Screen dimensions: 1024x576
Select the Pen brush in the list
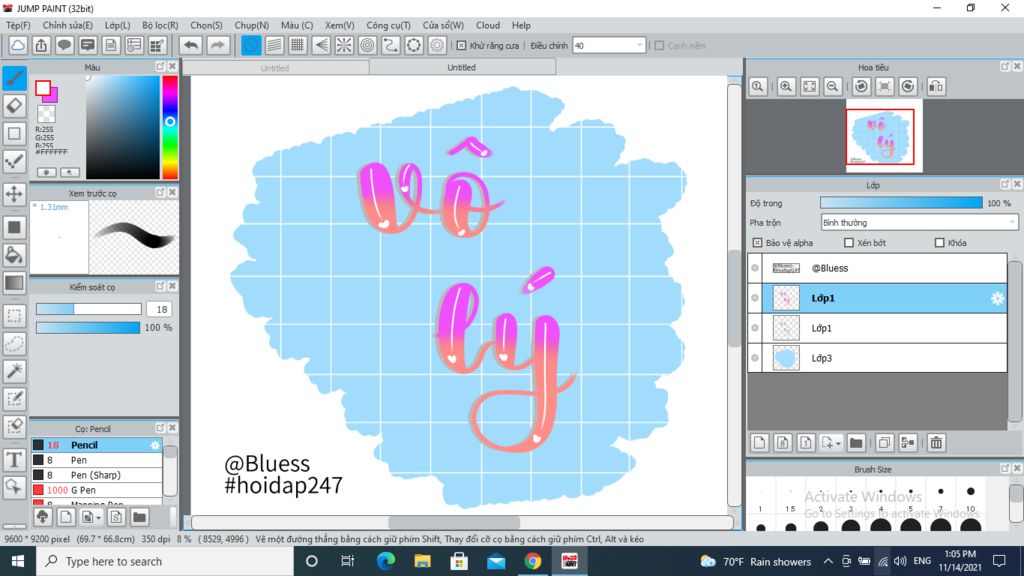(97, 460)
